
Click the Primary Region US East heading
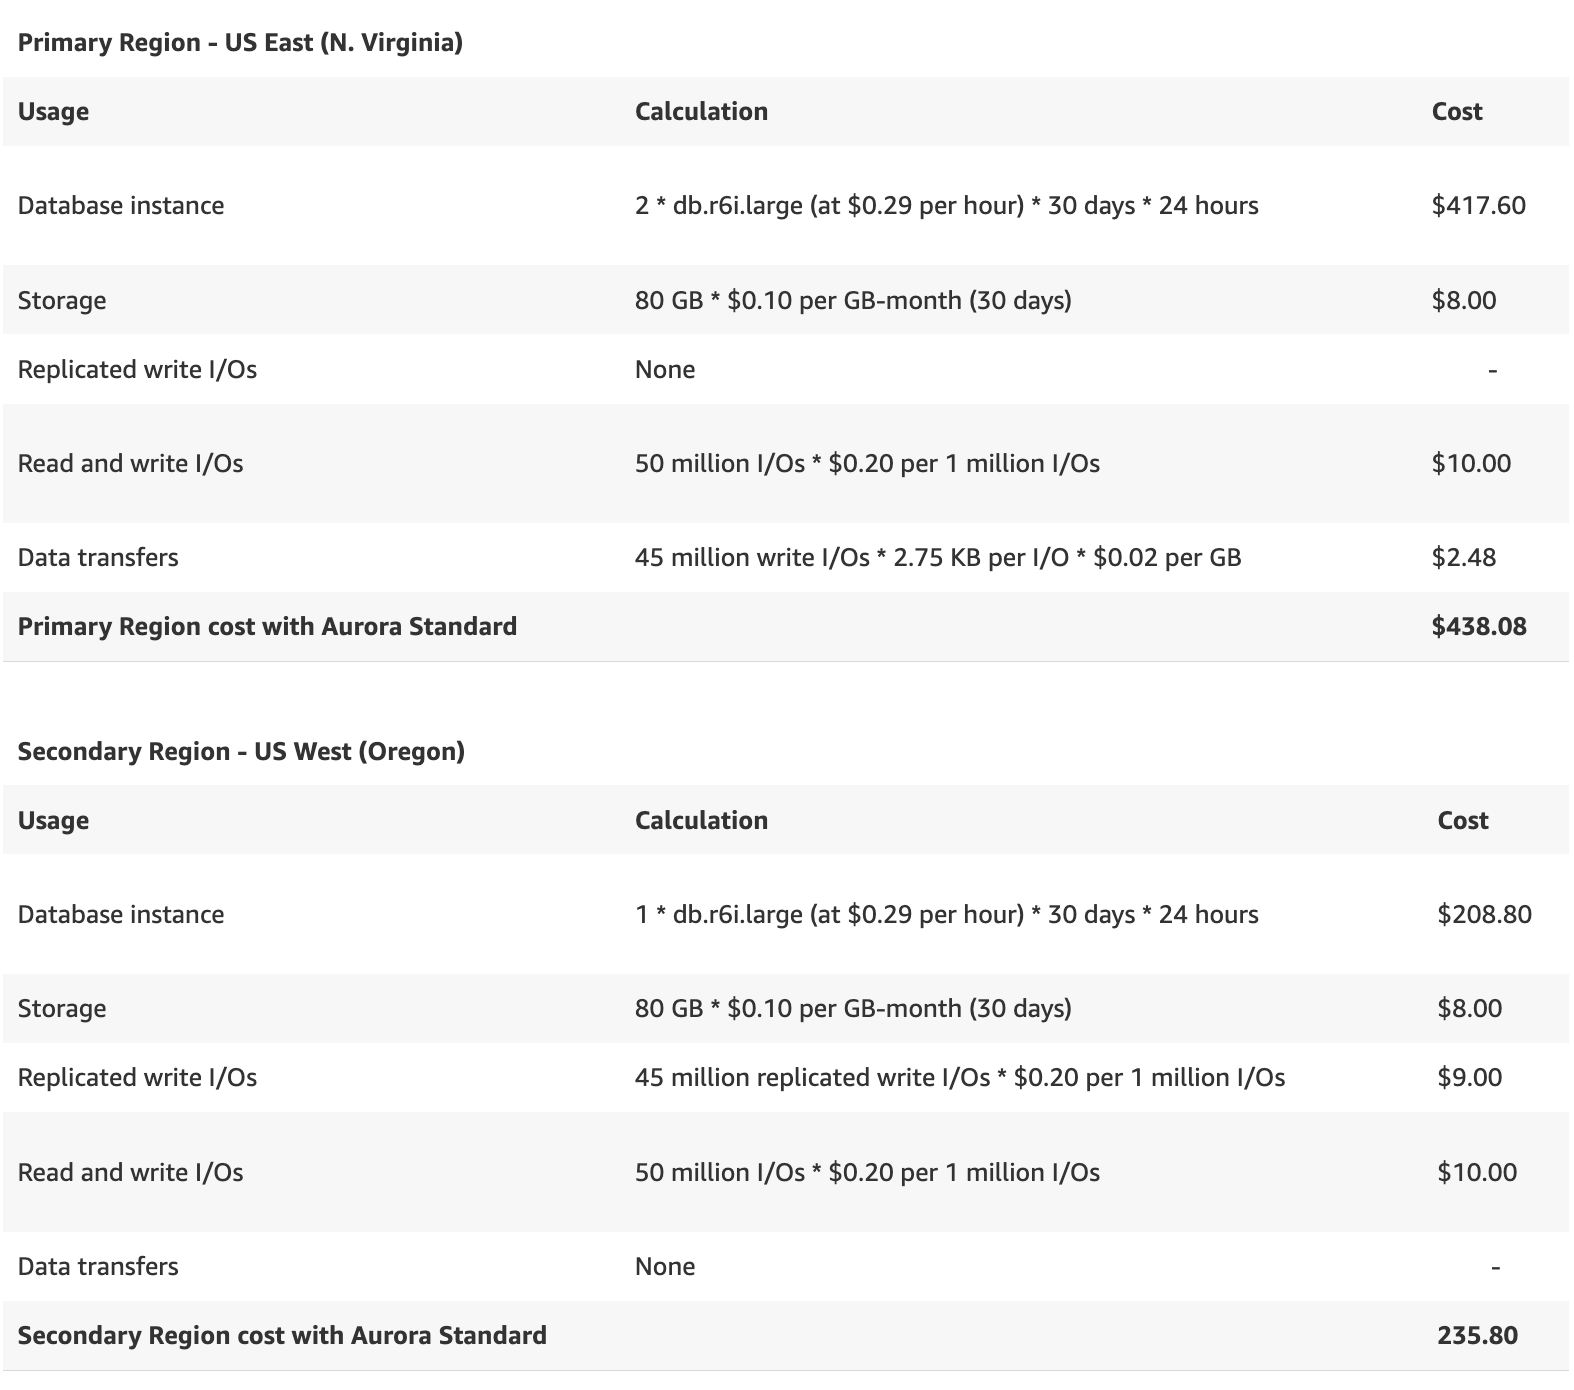pos(240,42)
